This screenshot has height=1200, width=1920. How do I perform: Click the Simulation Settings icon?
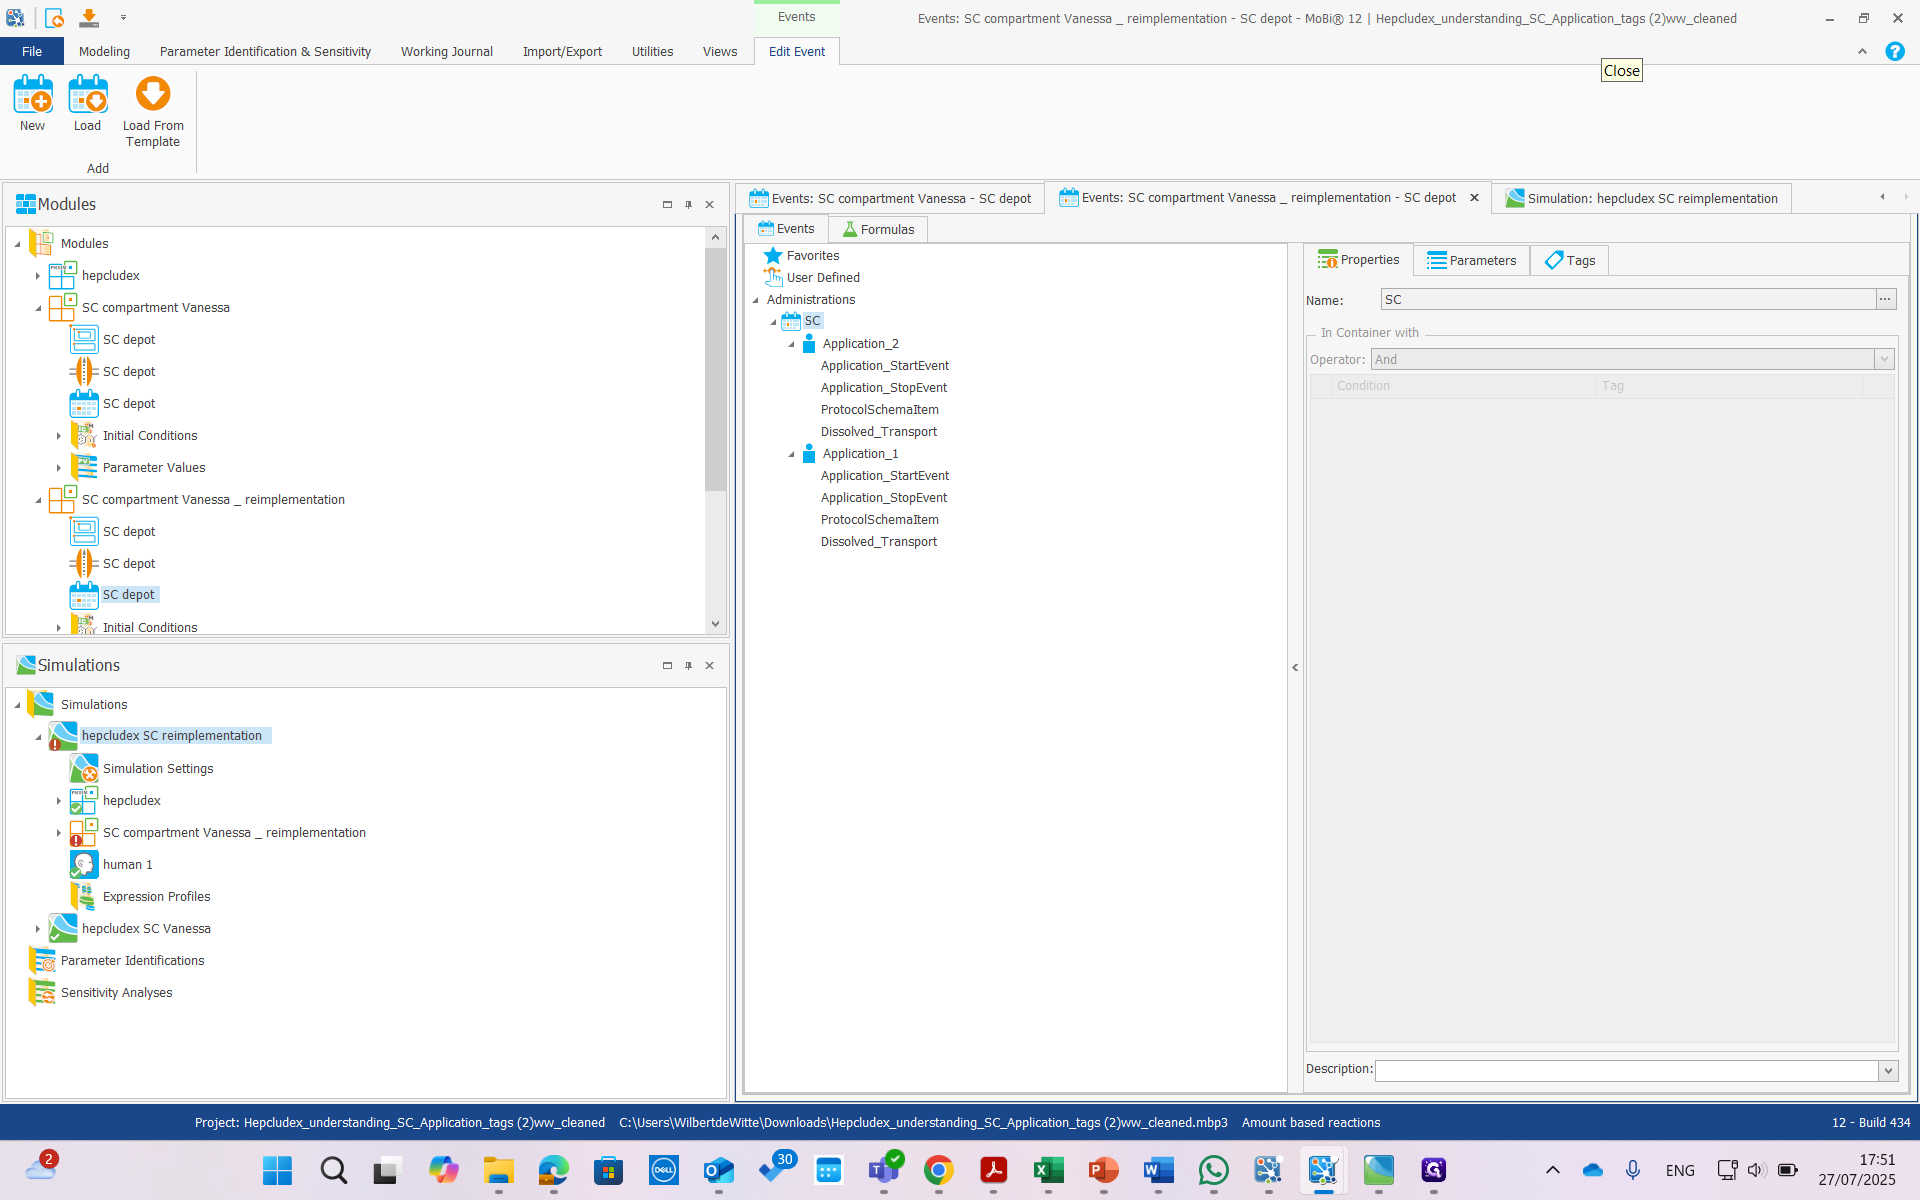(x=84, y=768)
